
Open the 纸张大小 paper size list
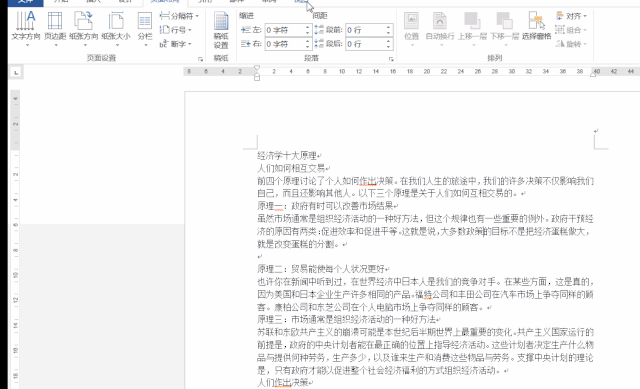[116, 29]
